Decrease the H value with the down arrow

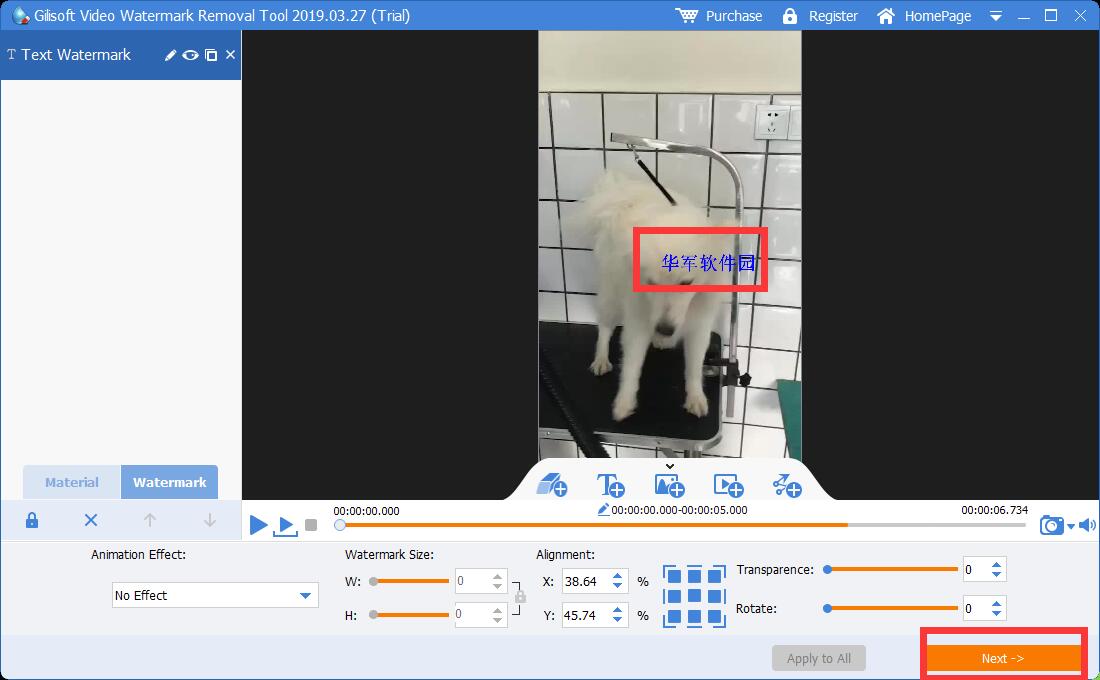click(497, 620)
